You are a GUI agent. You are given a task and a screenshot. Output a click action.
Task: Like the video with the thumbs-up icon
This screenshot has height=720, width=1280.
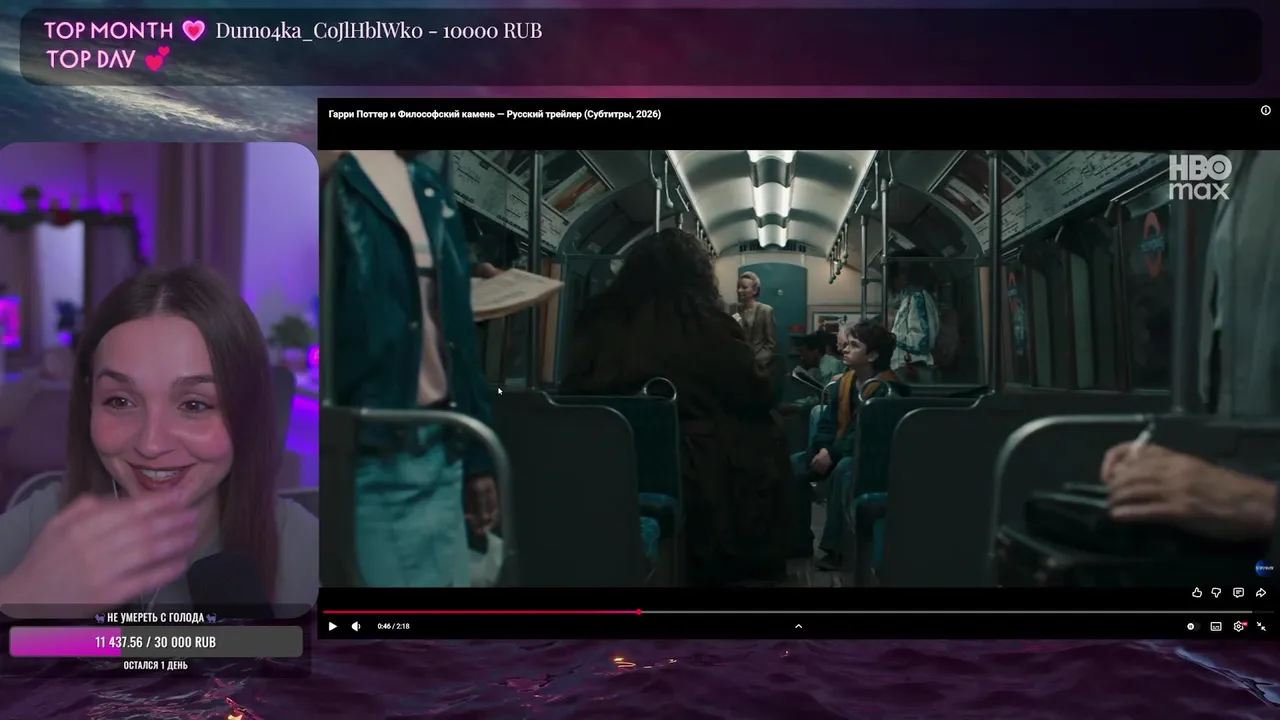click(1197, 593)
